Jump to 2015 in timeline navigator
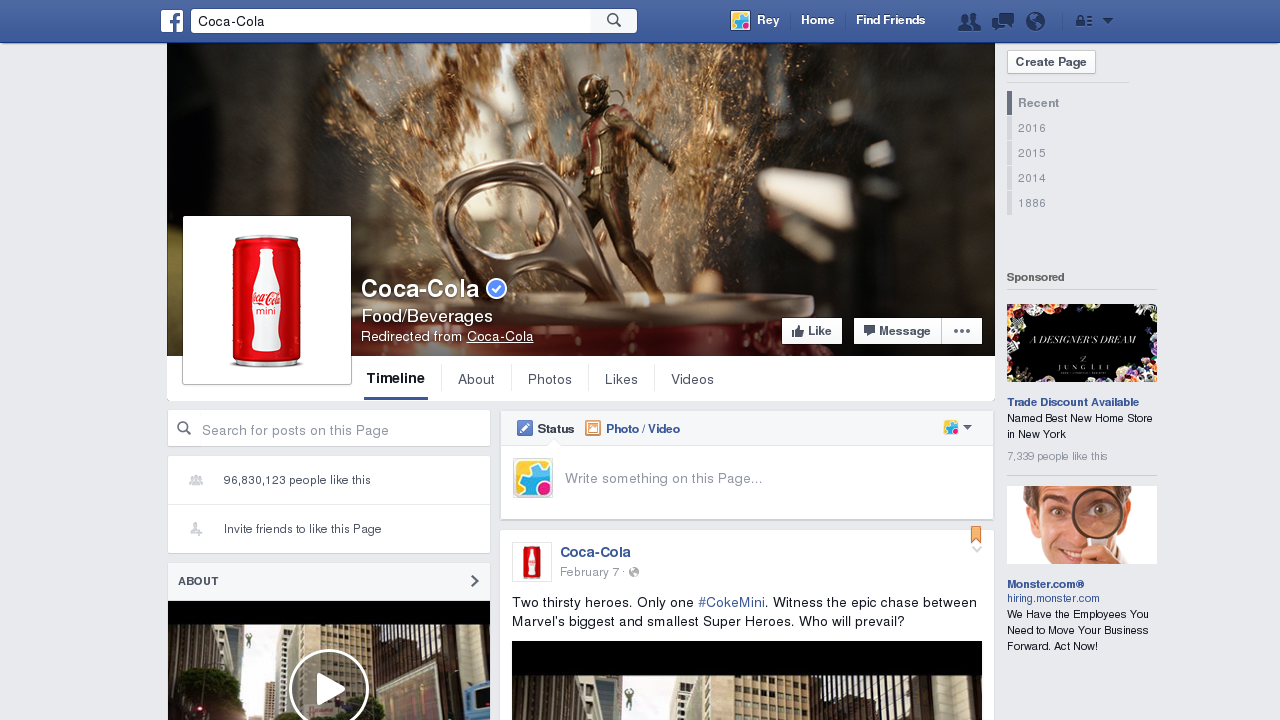The height and width of the screenshot is (720, 1280). pos(1032,153)
